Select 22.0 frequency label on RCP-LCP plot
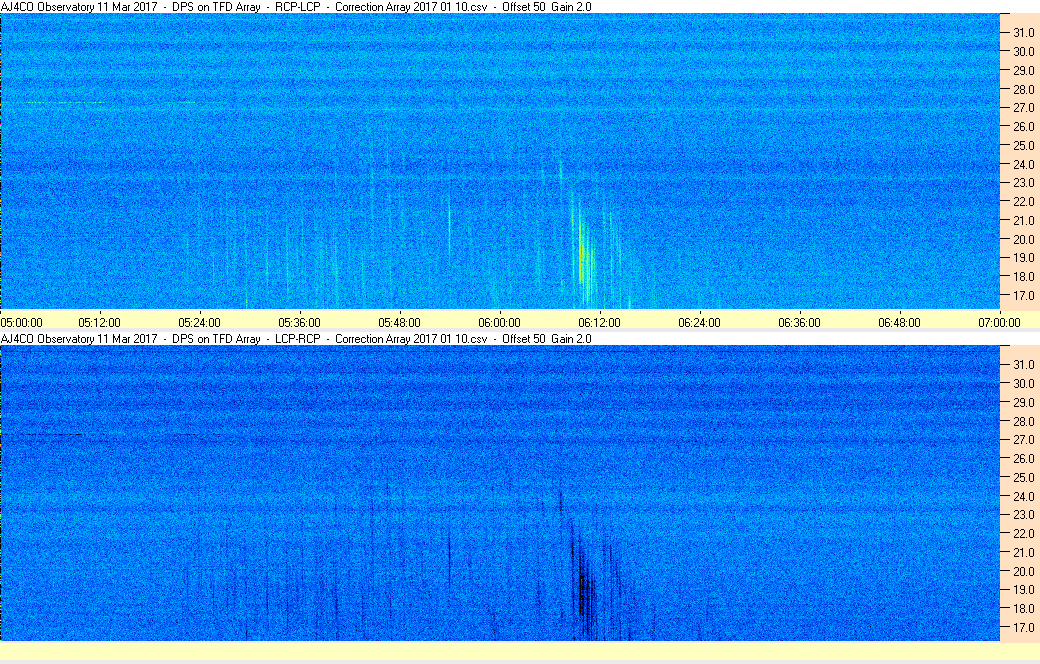 point(1023,201)
